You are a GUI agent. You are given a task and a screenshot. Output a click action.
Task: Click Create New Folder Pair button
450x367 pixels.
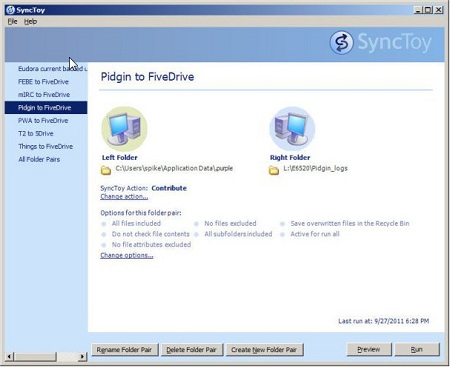click(264, 350)
